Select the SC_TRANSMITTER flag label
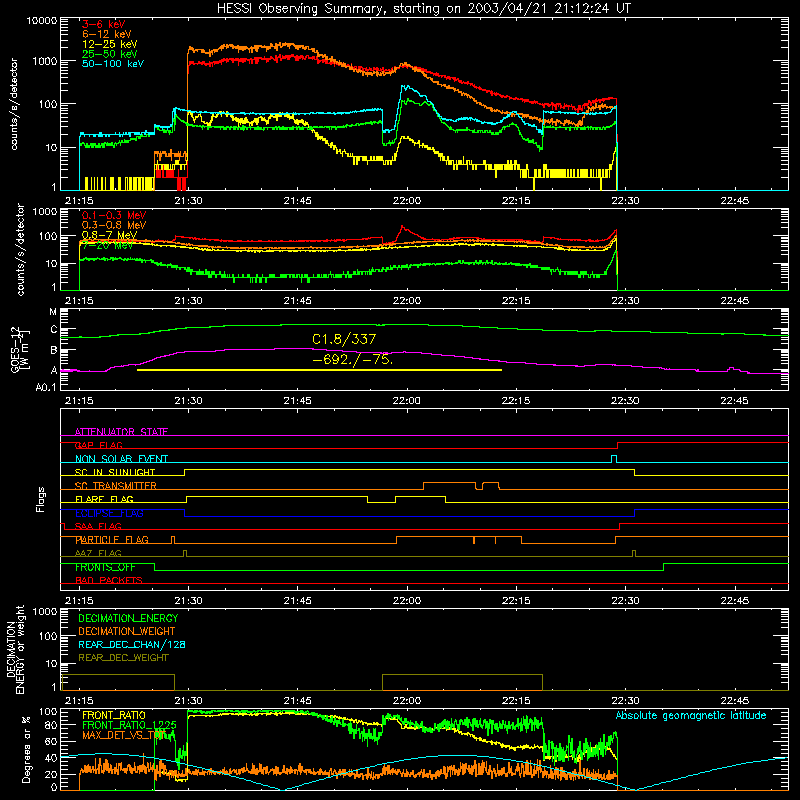This screenshot has height=800, width=800. (x=116, y=486)
